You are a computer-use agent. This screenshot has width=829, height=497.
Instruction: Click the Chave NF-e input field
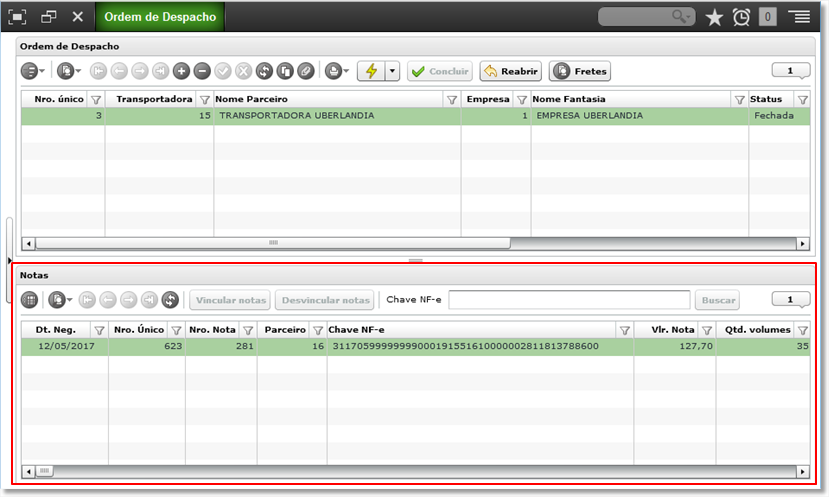569,300
